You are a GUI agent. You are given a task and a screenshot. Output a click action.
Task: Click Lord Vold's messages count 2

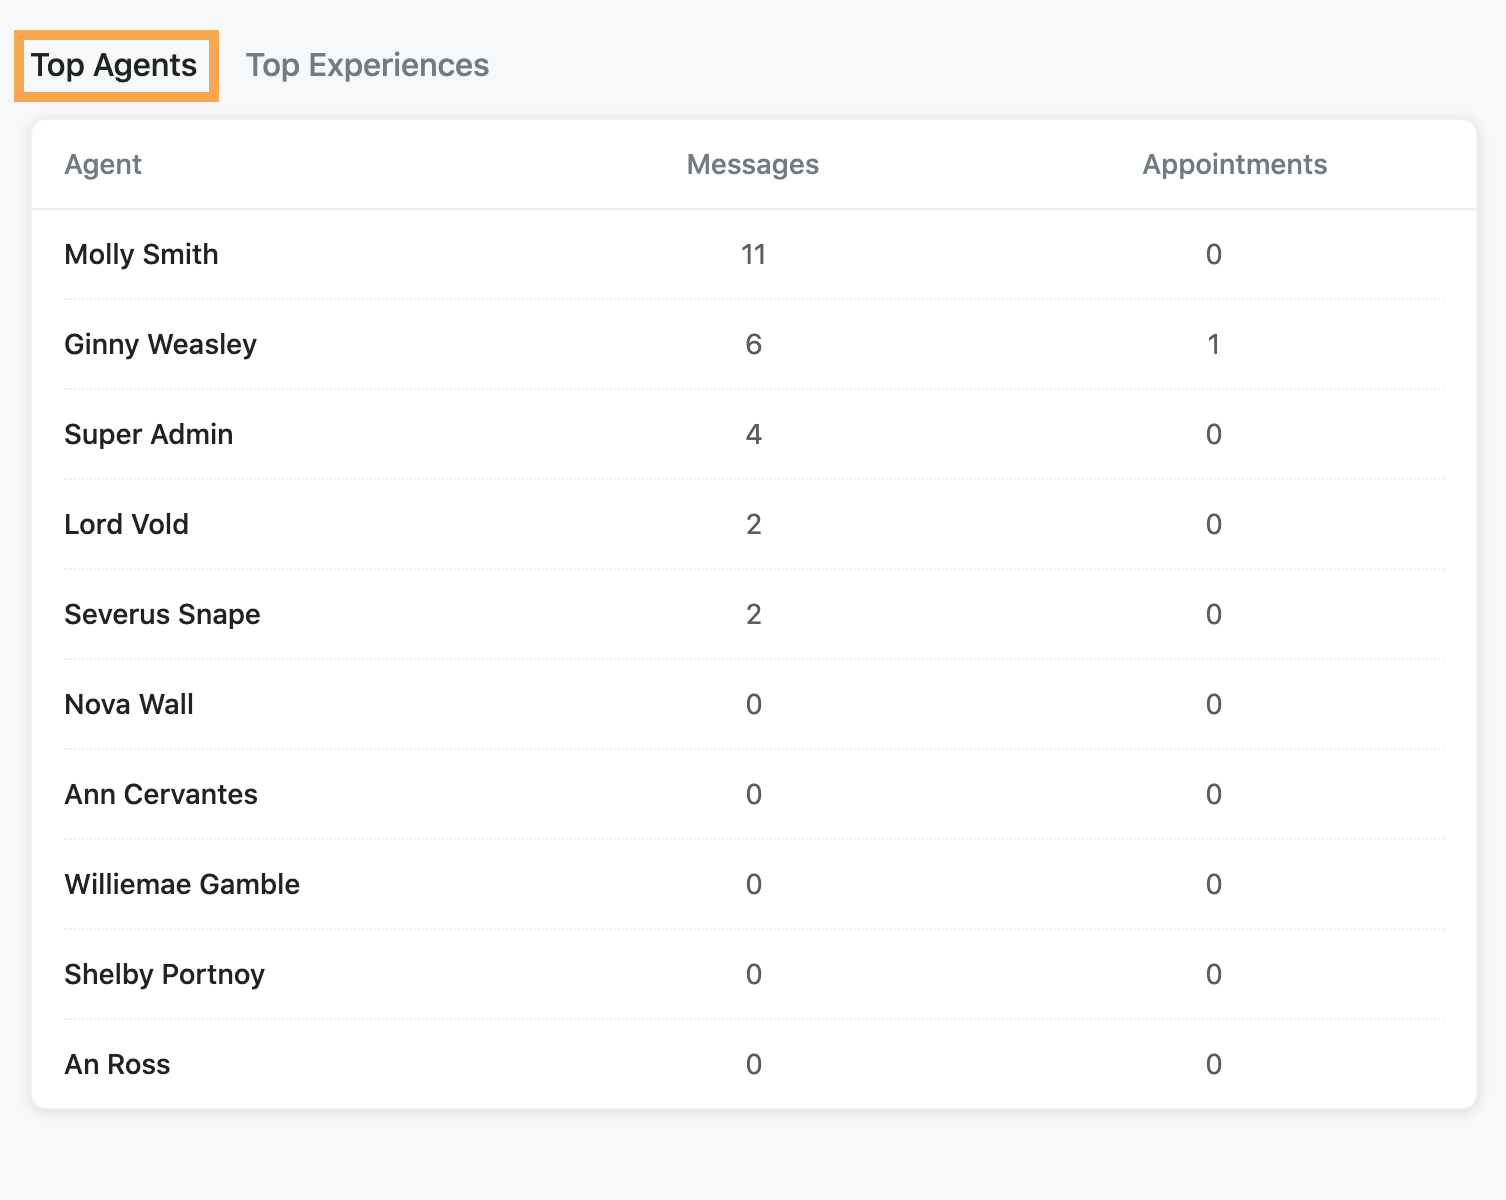(x=754, y=524)
